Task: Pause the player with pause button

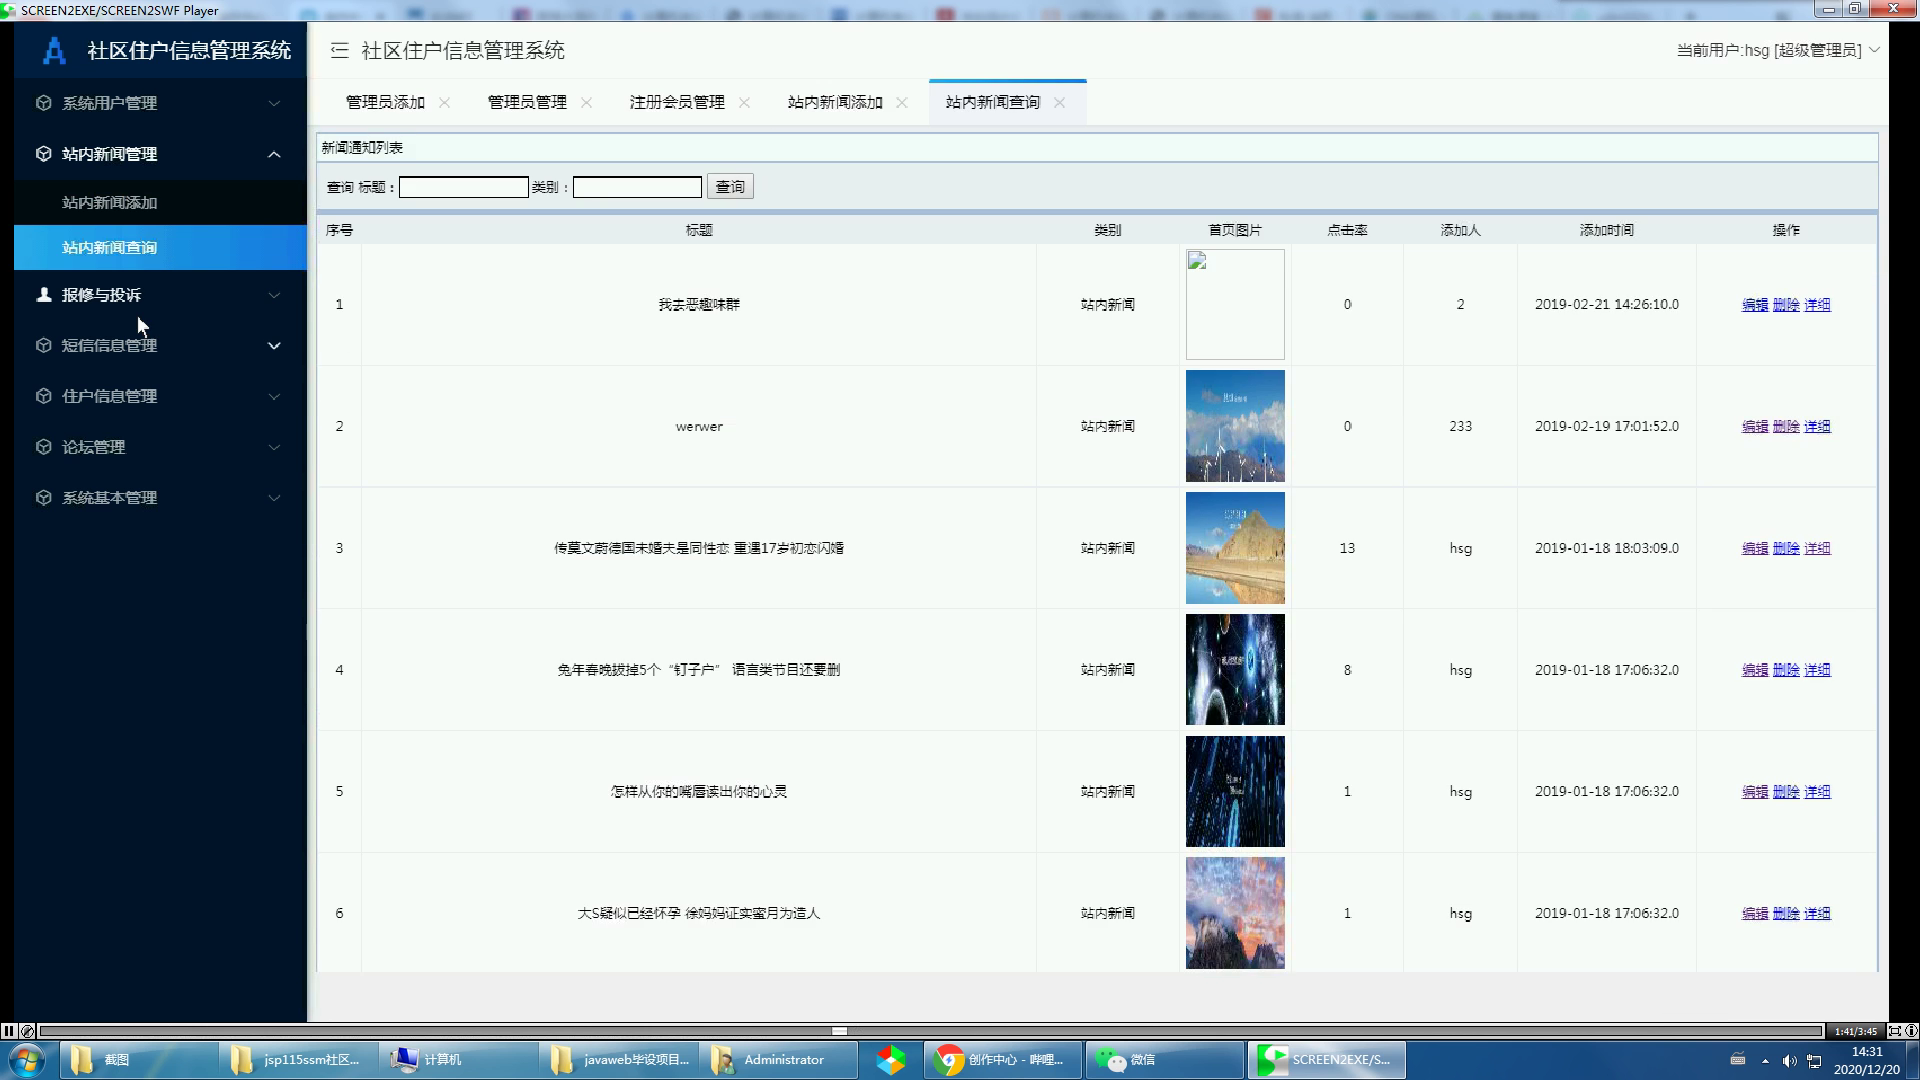Action: coord(9,1031)
